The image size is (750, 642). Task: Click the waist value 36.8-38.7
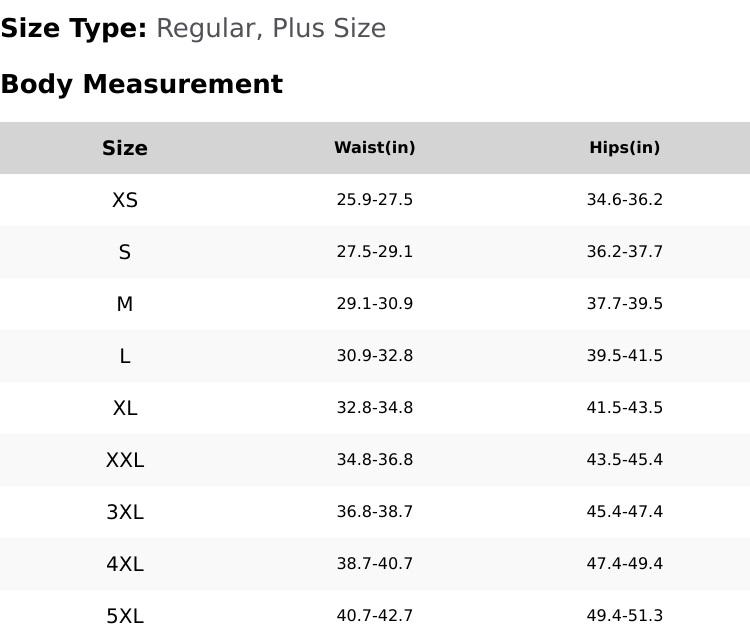tap(375, 512)
